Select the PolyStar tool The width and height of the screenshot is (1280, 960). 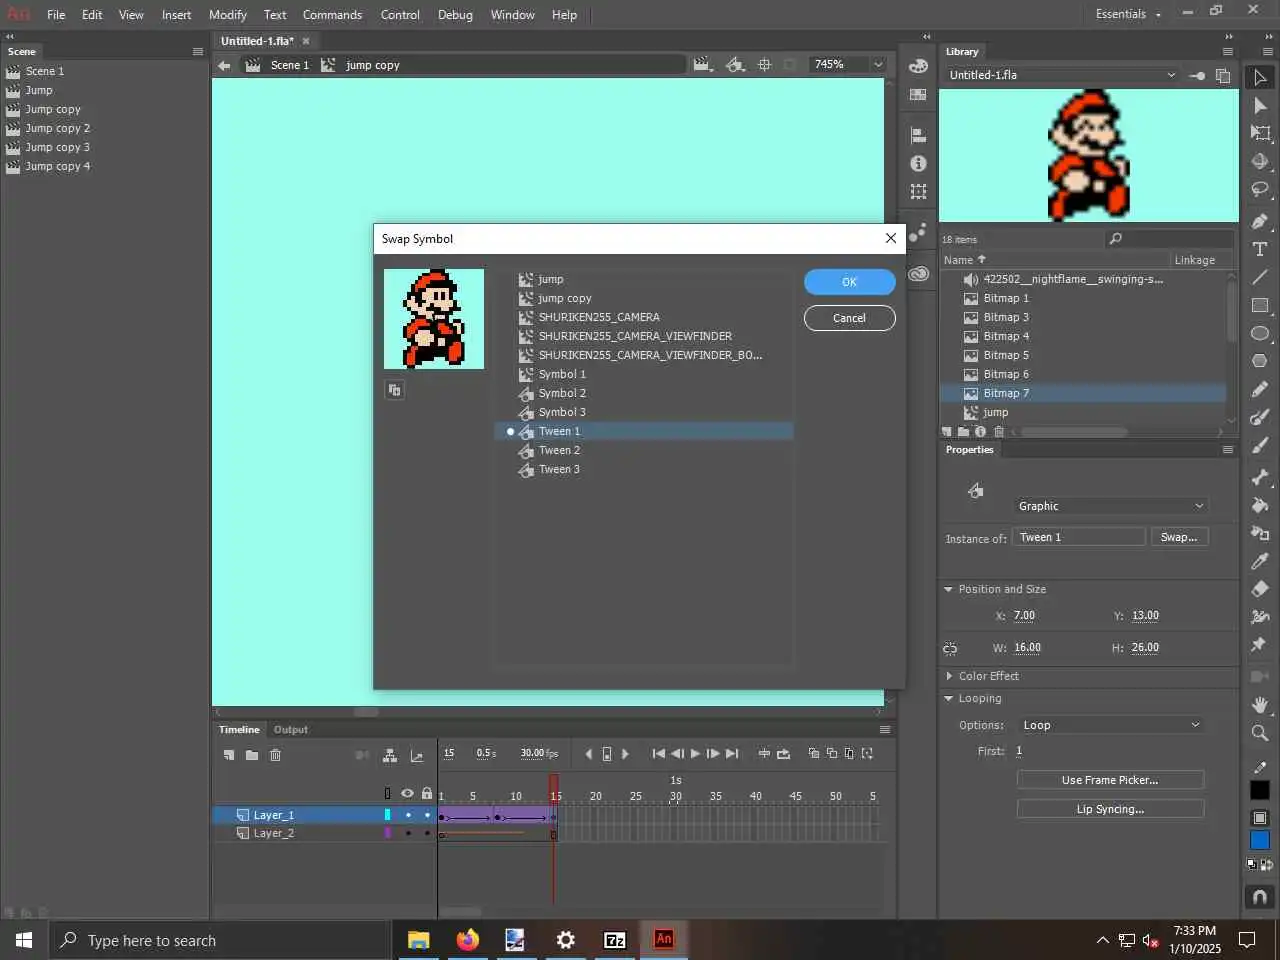click(x=1260, y=361)
